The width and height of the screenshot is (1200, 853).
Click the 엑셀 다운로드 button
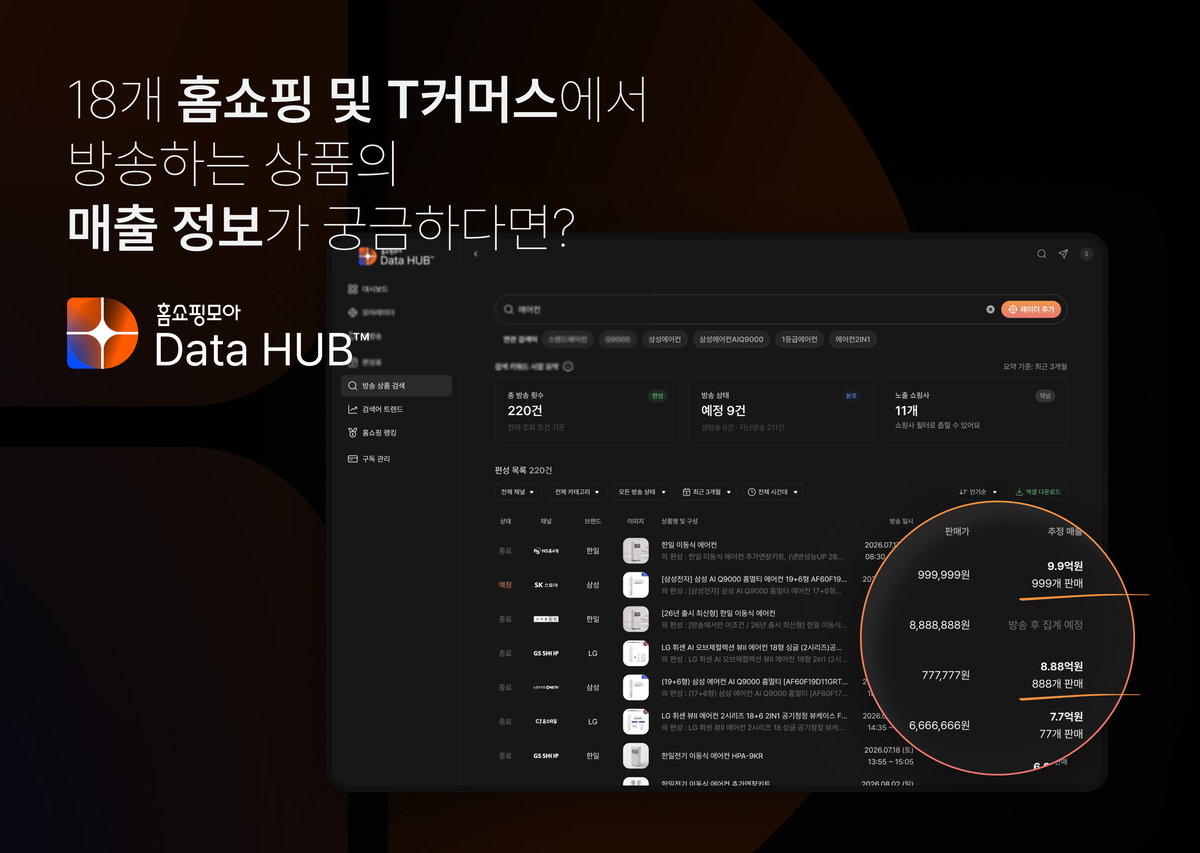[x=1038, y=492]
